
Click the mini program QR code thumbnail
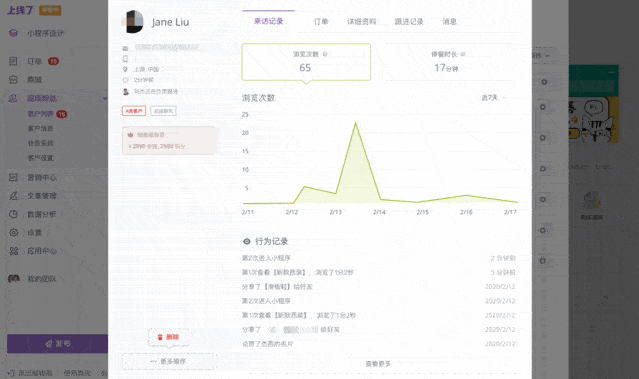[592, 200]
